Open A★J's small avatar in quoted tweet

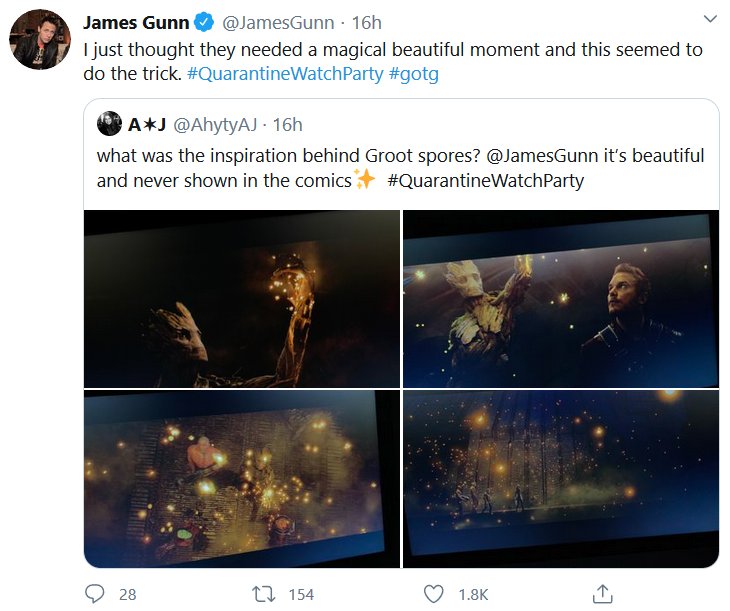[109, 124]
